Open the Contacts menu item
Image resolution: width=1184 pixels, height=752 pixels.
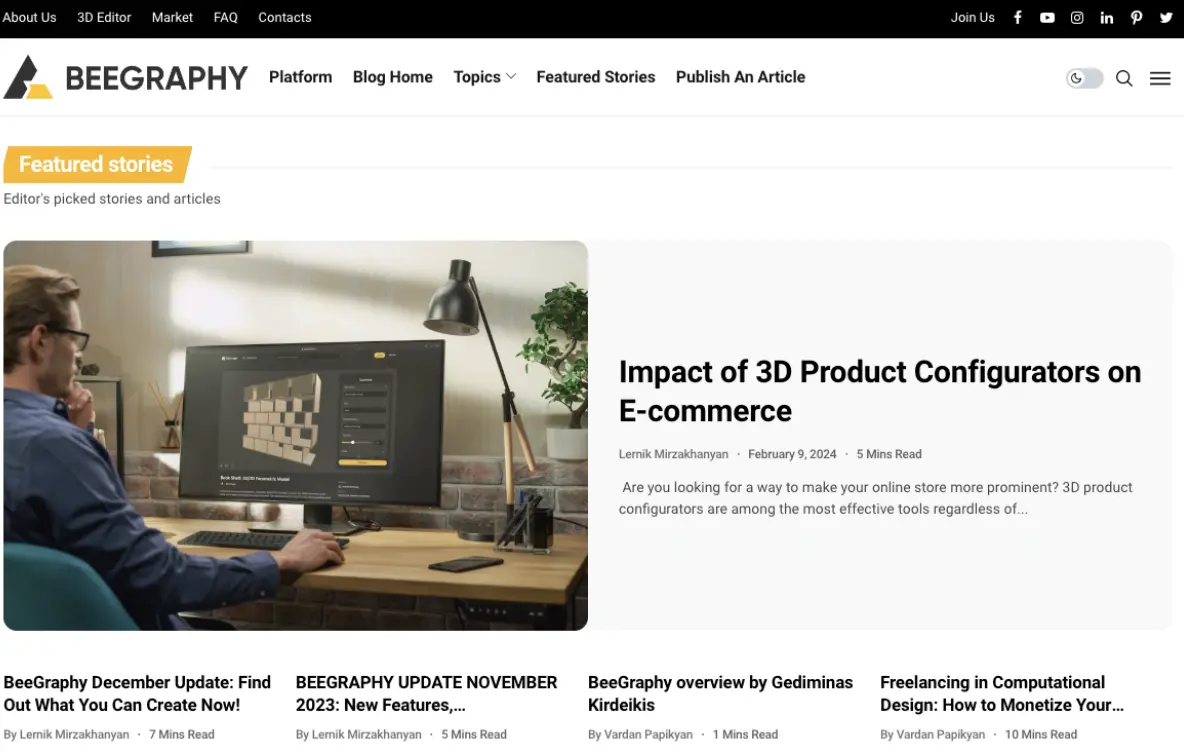pyautogui.click(x=284, y=17)
